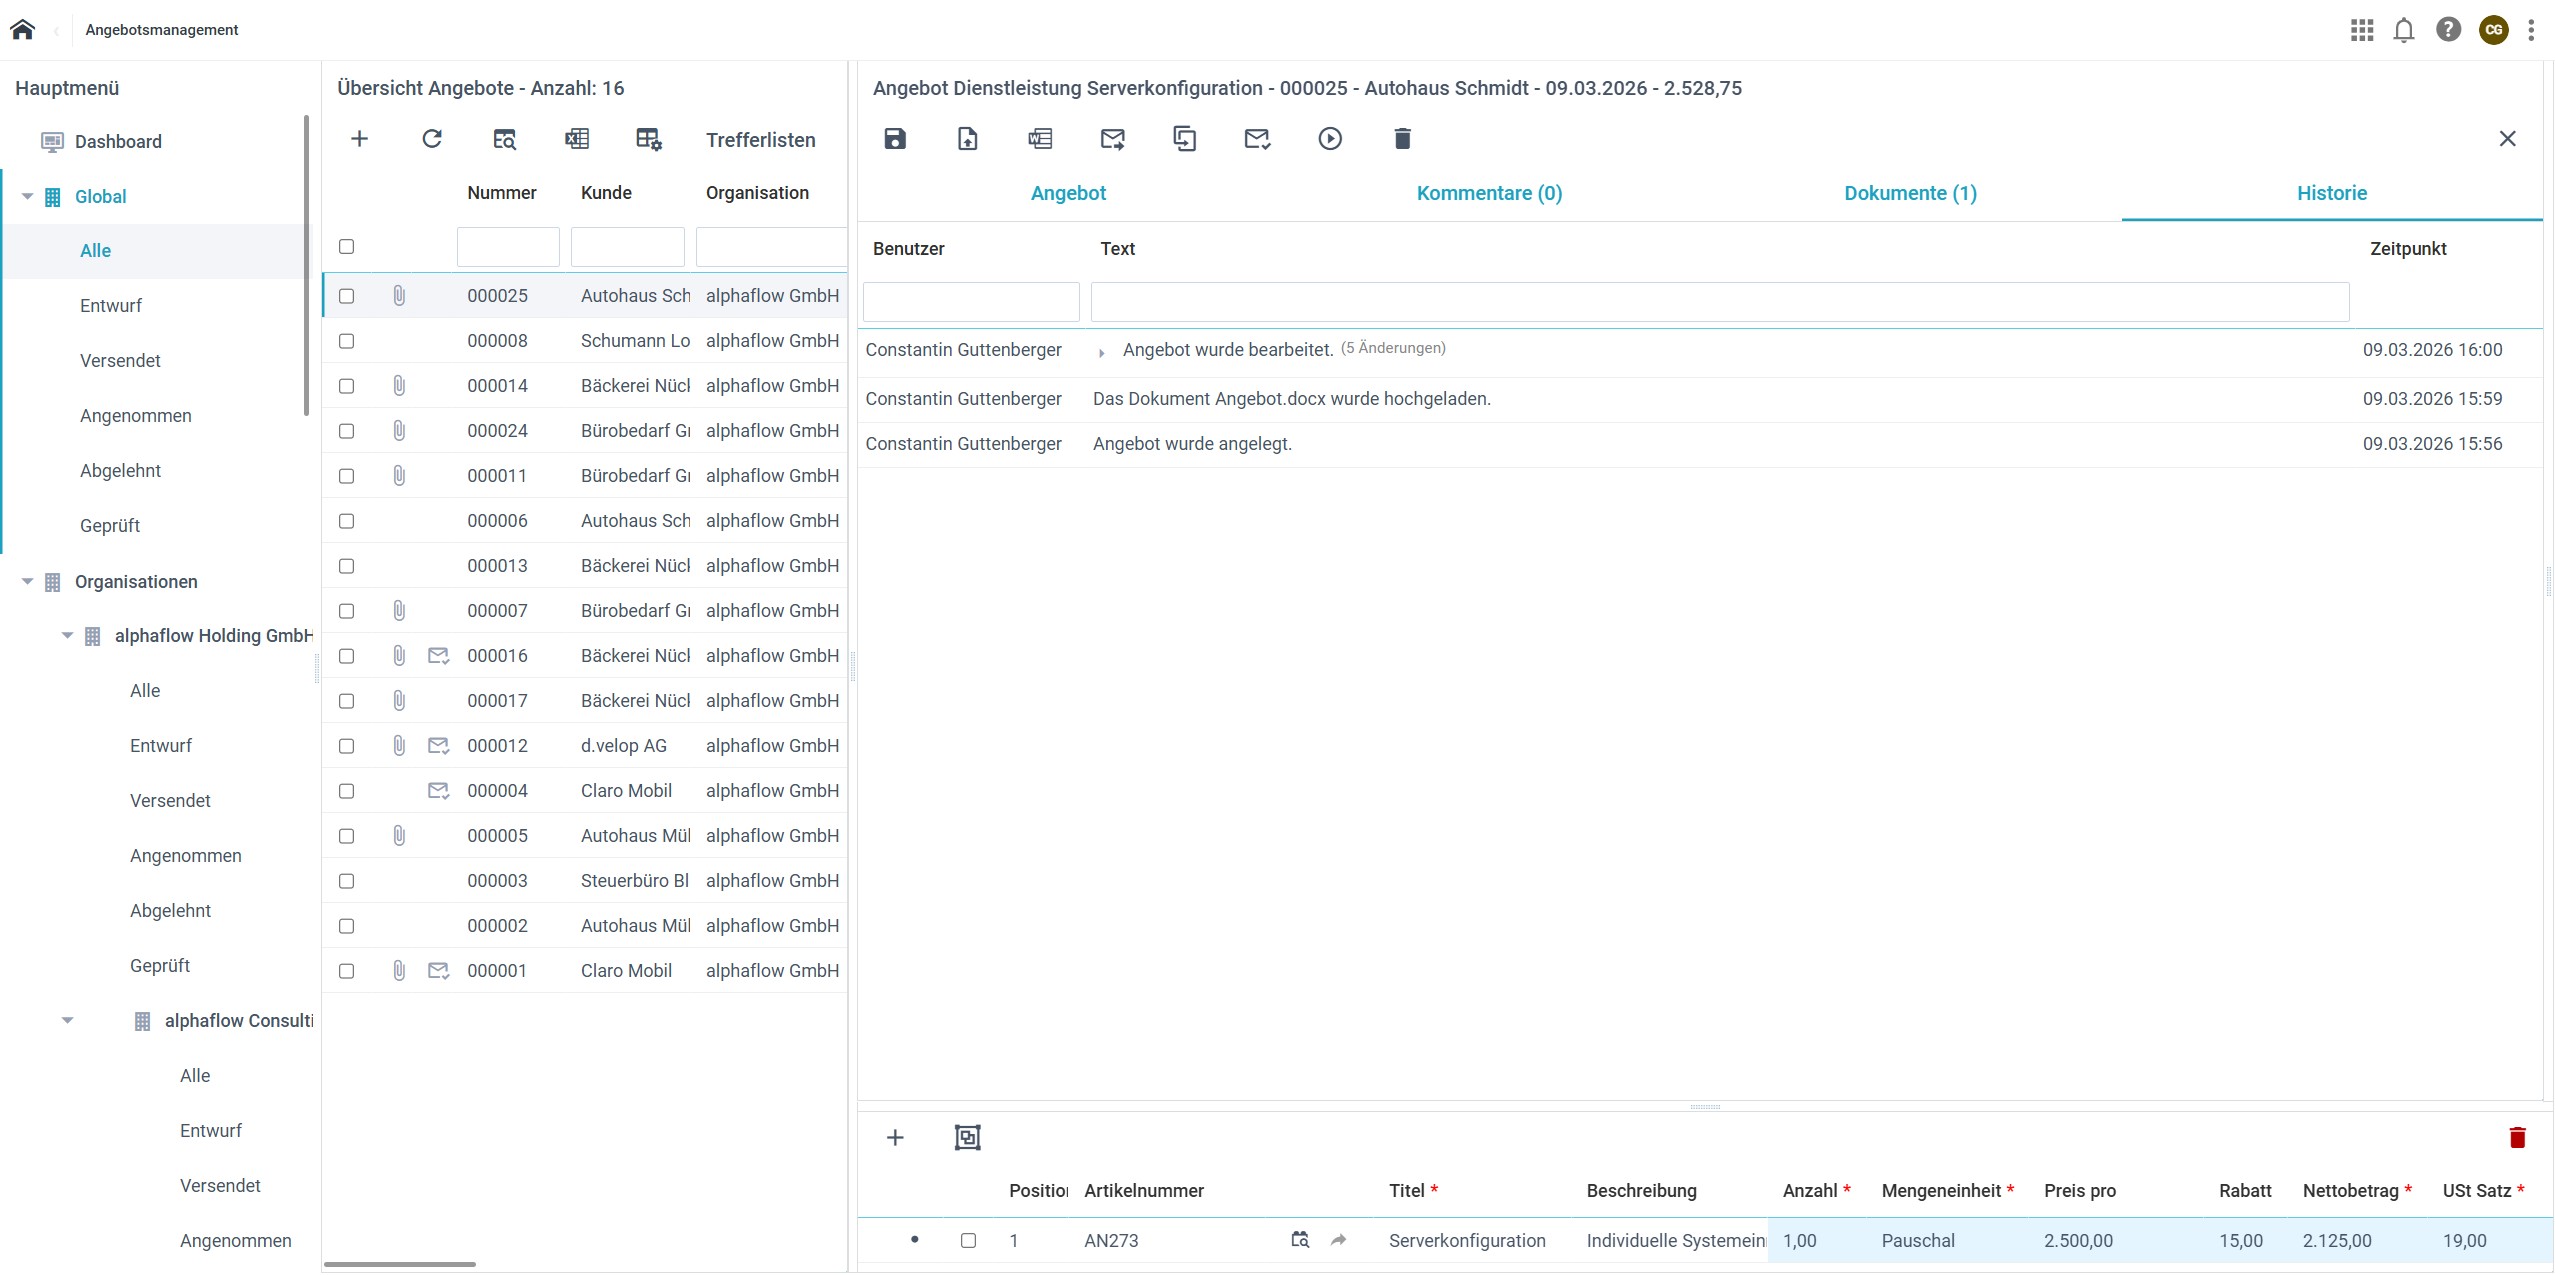
Task: Switch to the Dokumente (1) tab
Action: coord(1910,193)
